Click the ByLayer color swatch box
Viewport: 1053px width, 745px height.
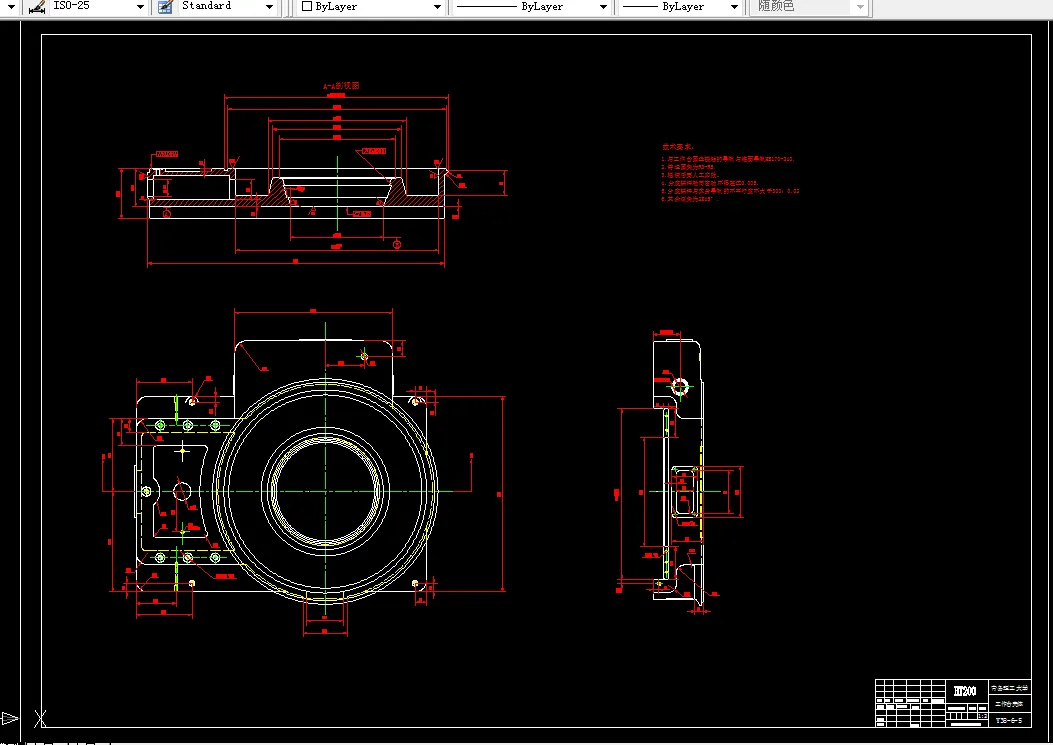(307, 6)
